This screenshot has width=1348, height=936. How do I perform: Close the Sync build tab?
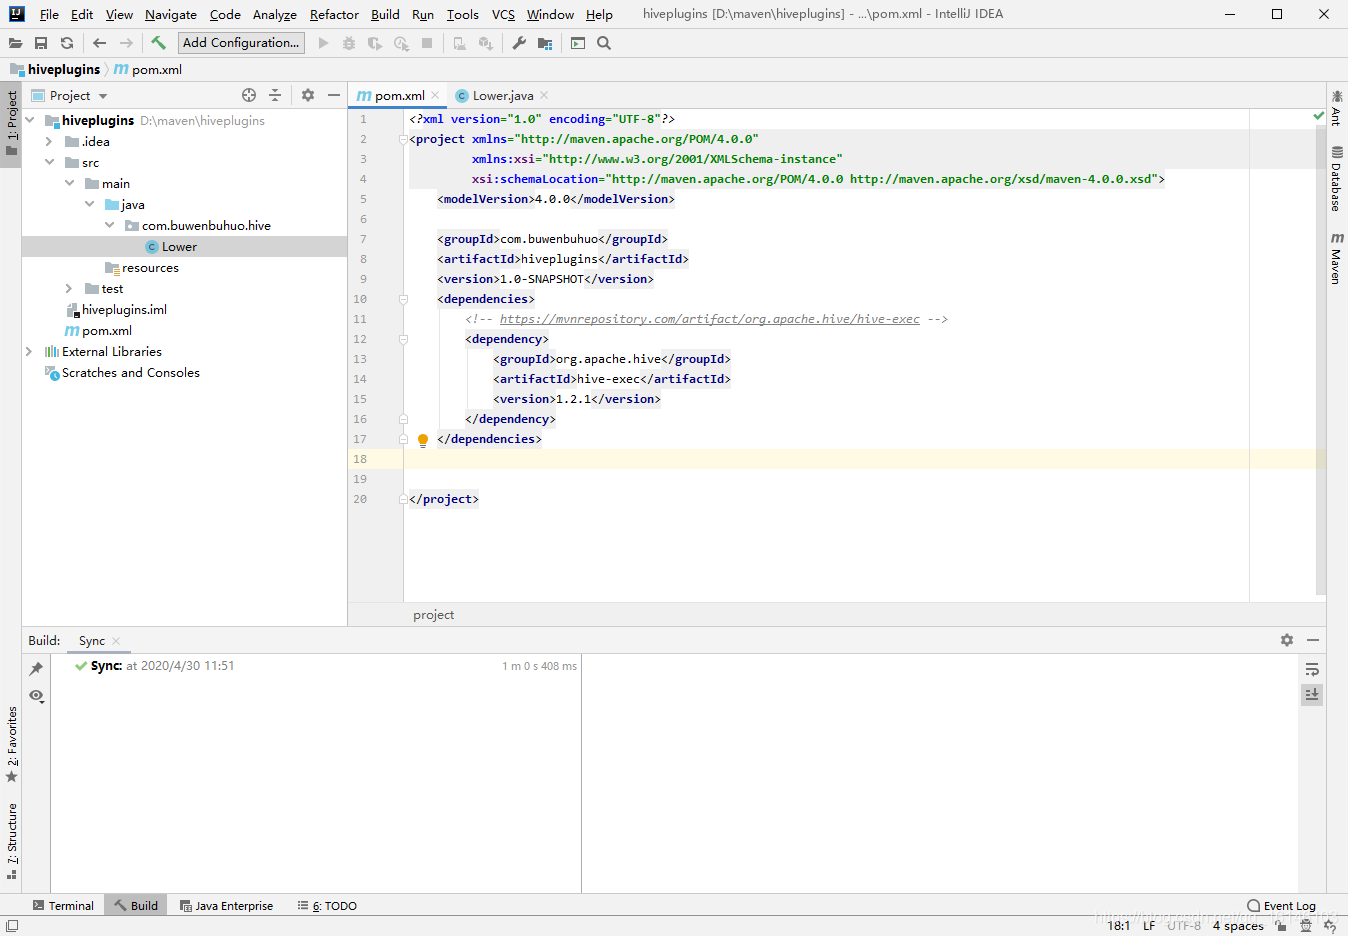point(116,641)
